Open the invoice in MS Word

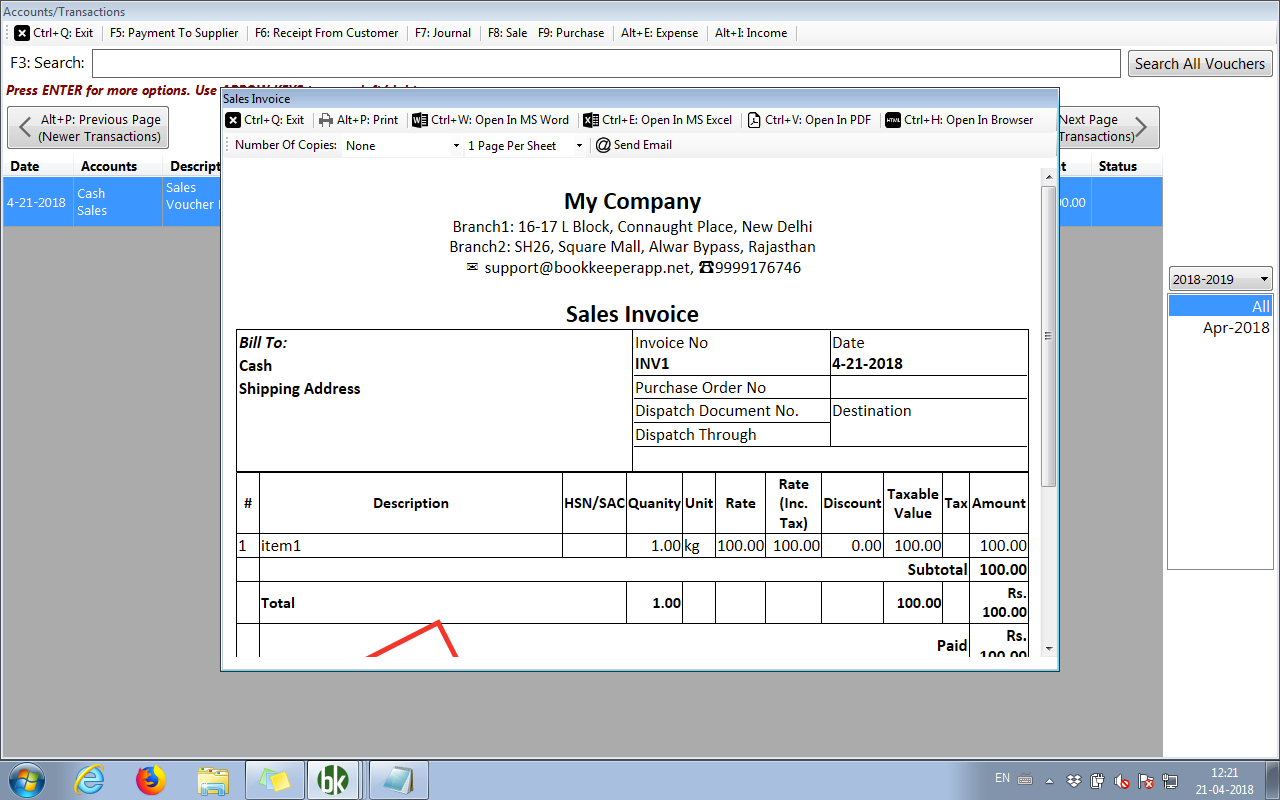point(490,120)
